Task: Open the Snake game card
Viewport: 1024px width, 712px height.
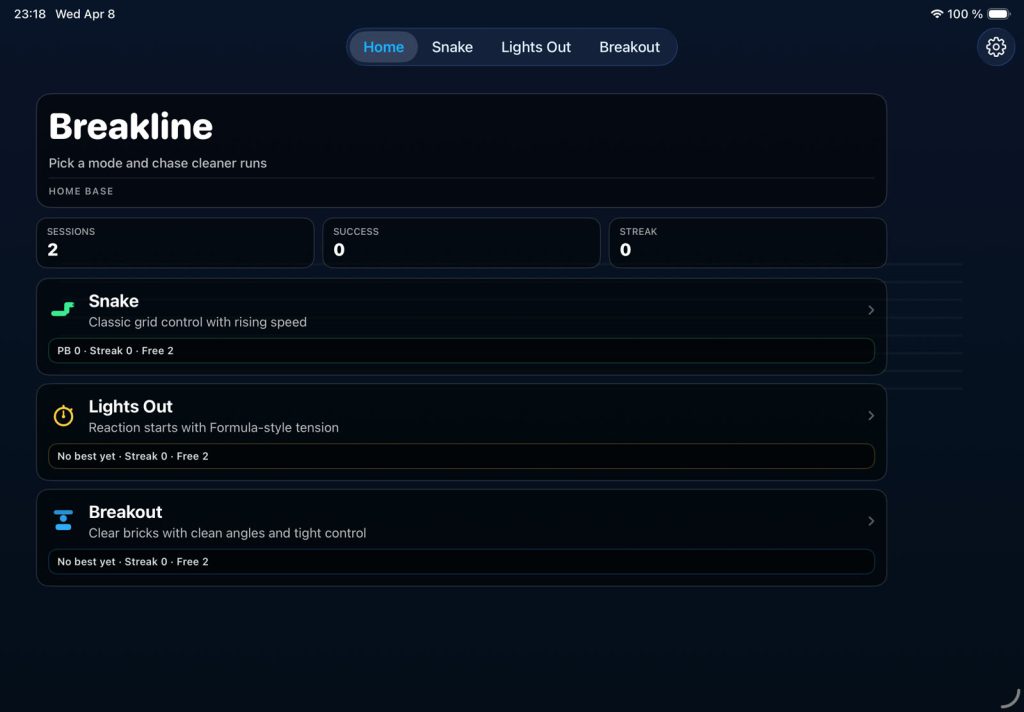Action: [x=460, y=310]
